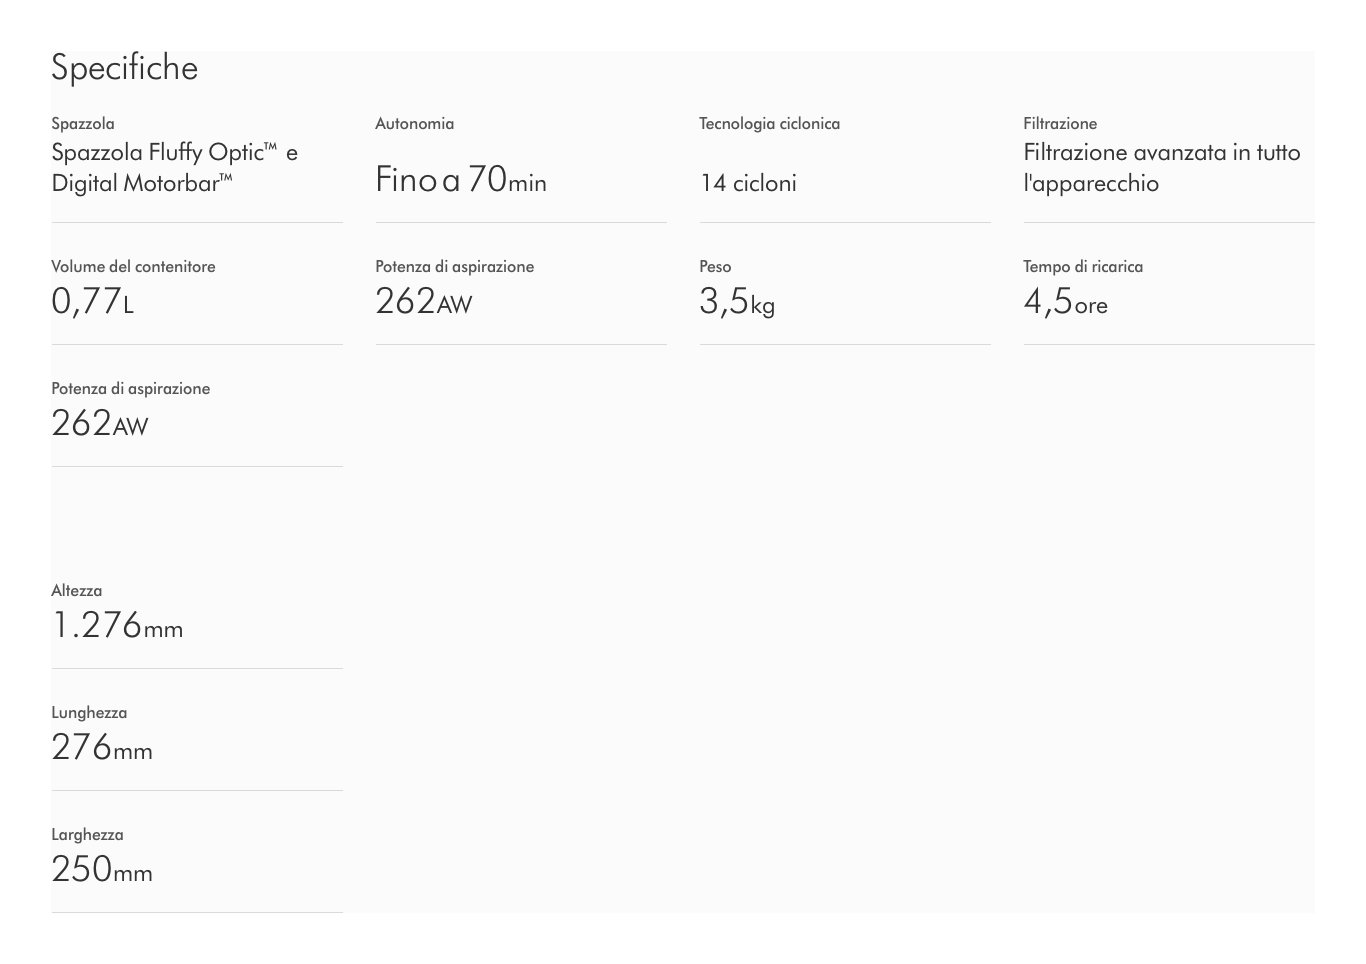
Task: Select the Volume del contenitore label
Action: (133, 267)
